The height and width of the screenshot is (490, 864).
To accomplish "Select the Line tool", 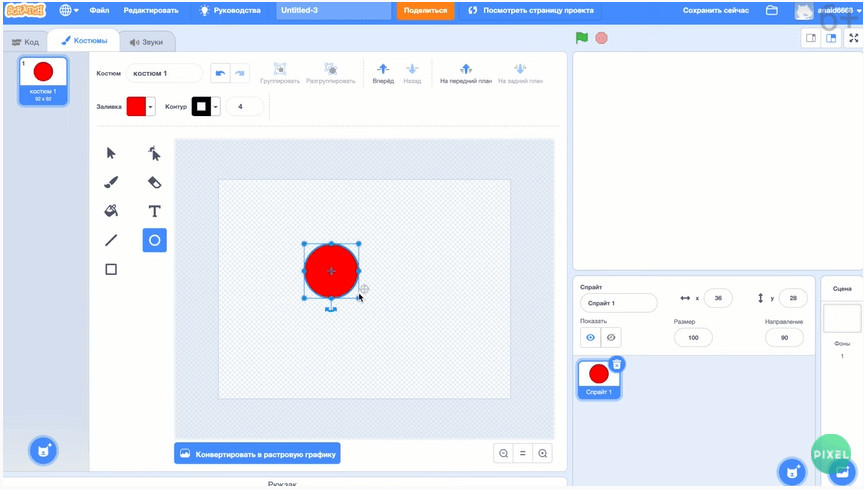I will 111,240.
